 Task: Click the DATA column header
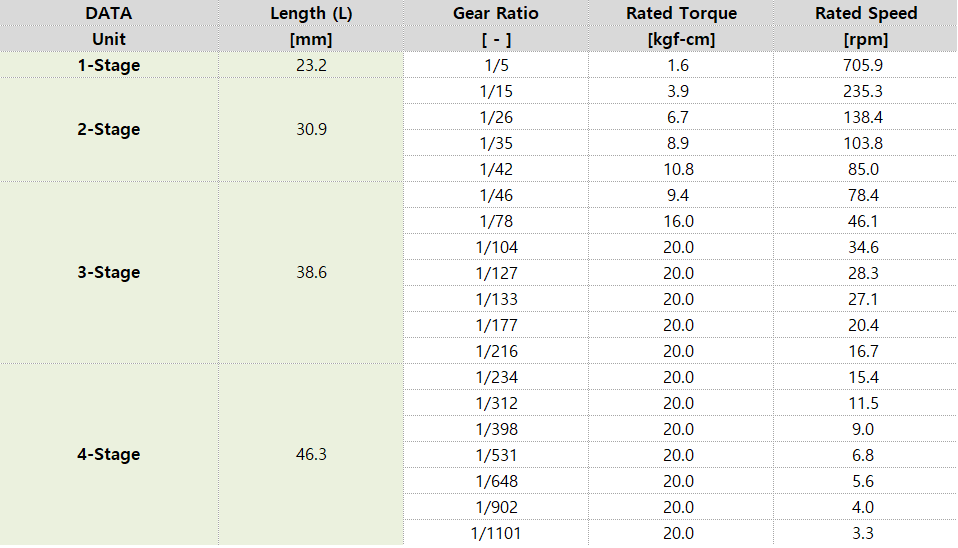[109, 13]
